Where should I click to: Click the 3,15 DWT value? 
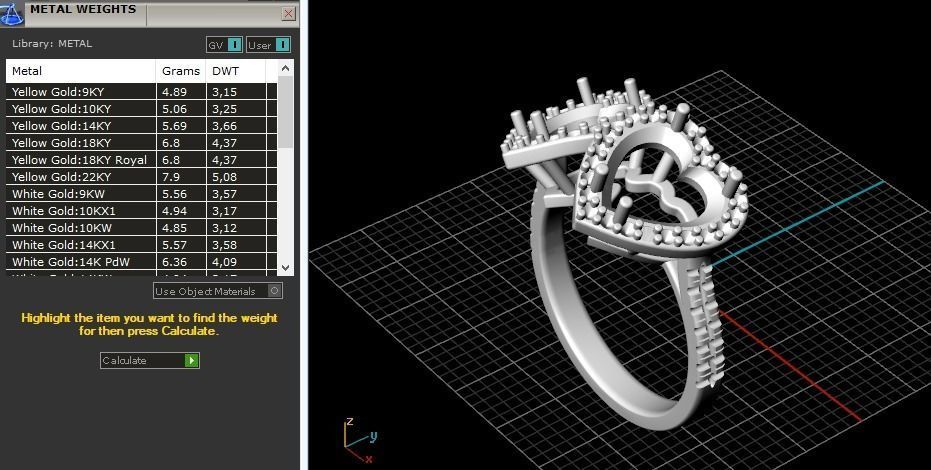pos(224,92)
